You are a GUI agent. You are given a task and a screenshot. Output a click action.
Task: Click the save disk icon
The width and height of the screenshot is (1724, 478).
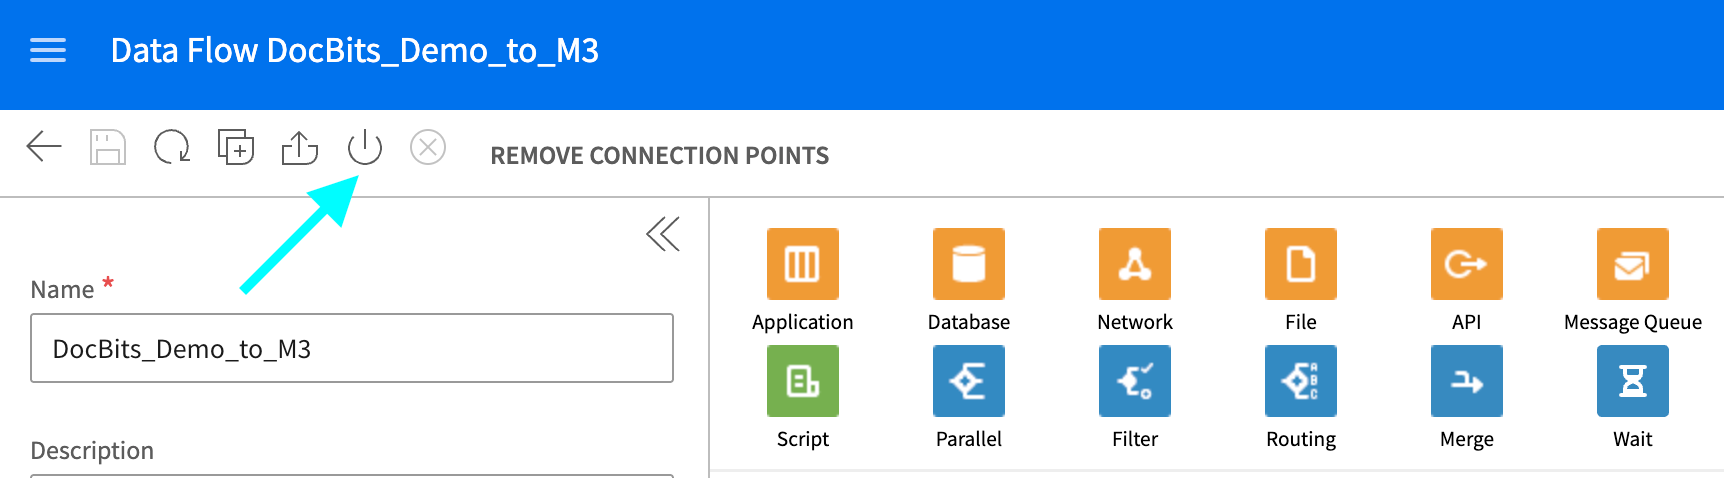pos(108,147)
